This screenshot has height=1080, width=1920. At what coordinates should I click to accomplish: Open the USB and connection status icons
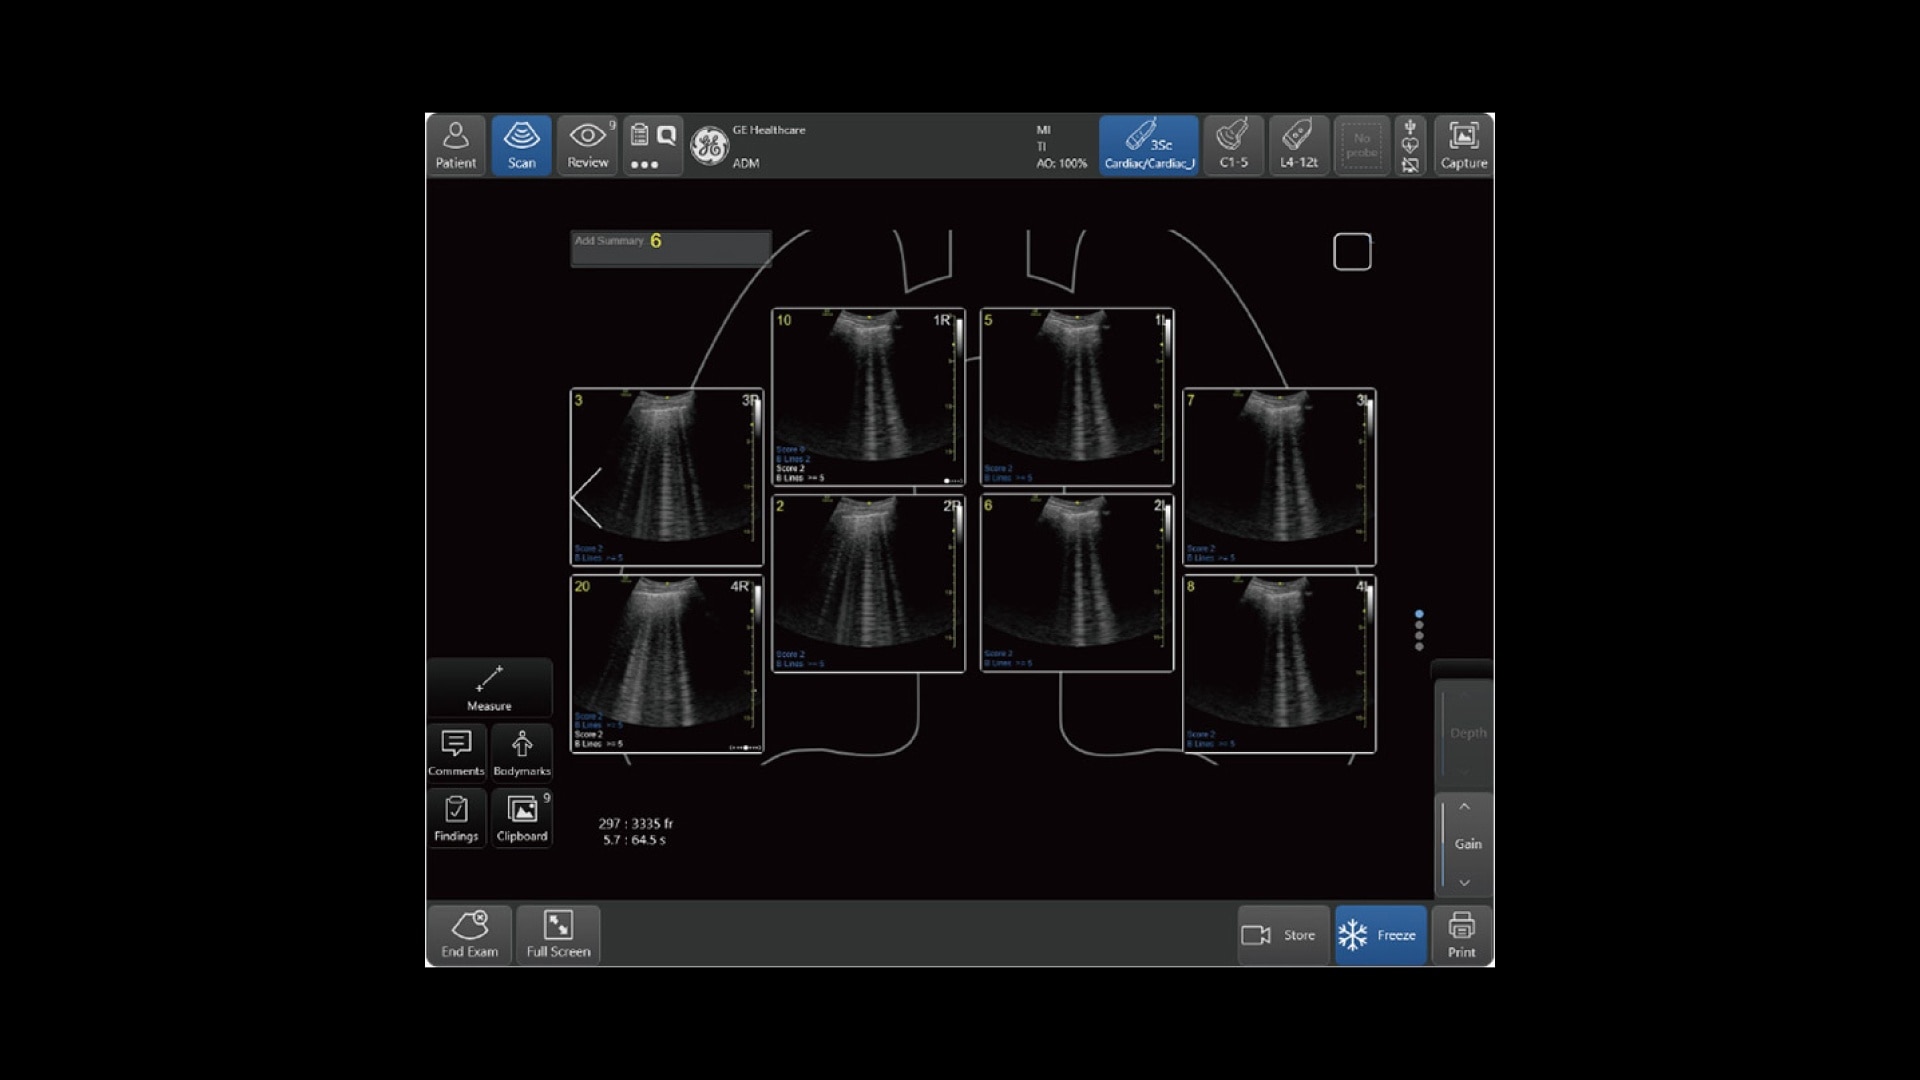pyautogui.click(x=1410, y=146)
